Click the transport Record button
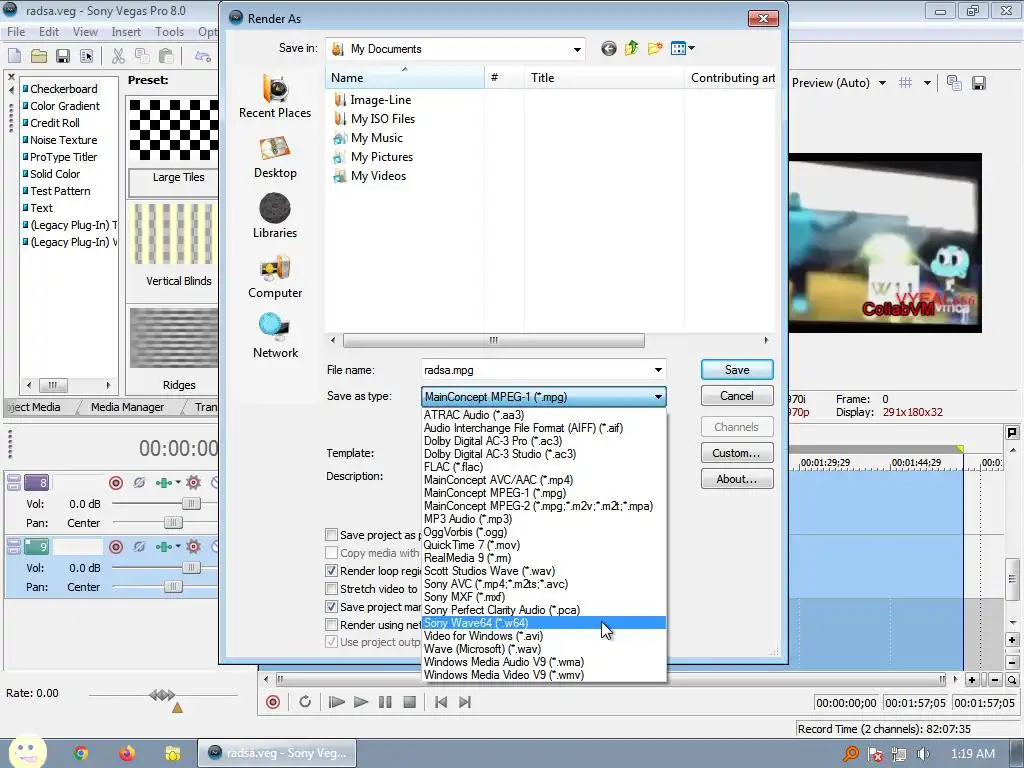The width and height of the screenshot is (1024, 768). [x=273, y=702]
